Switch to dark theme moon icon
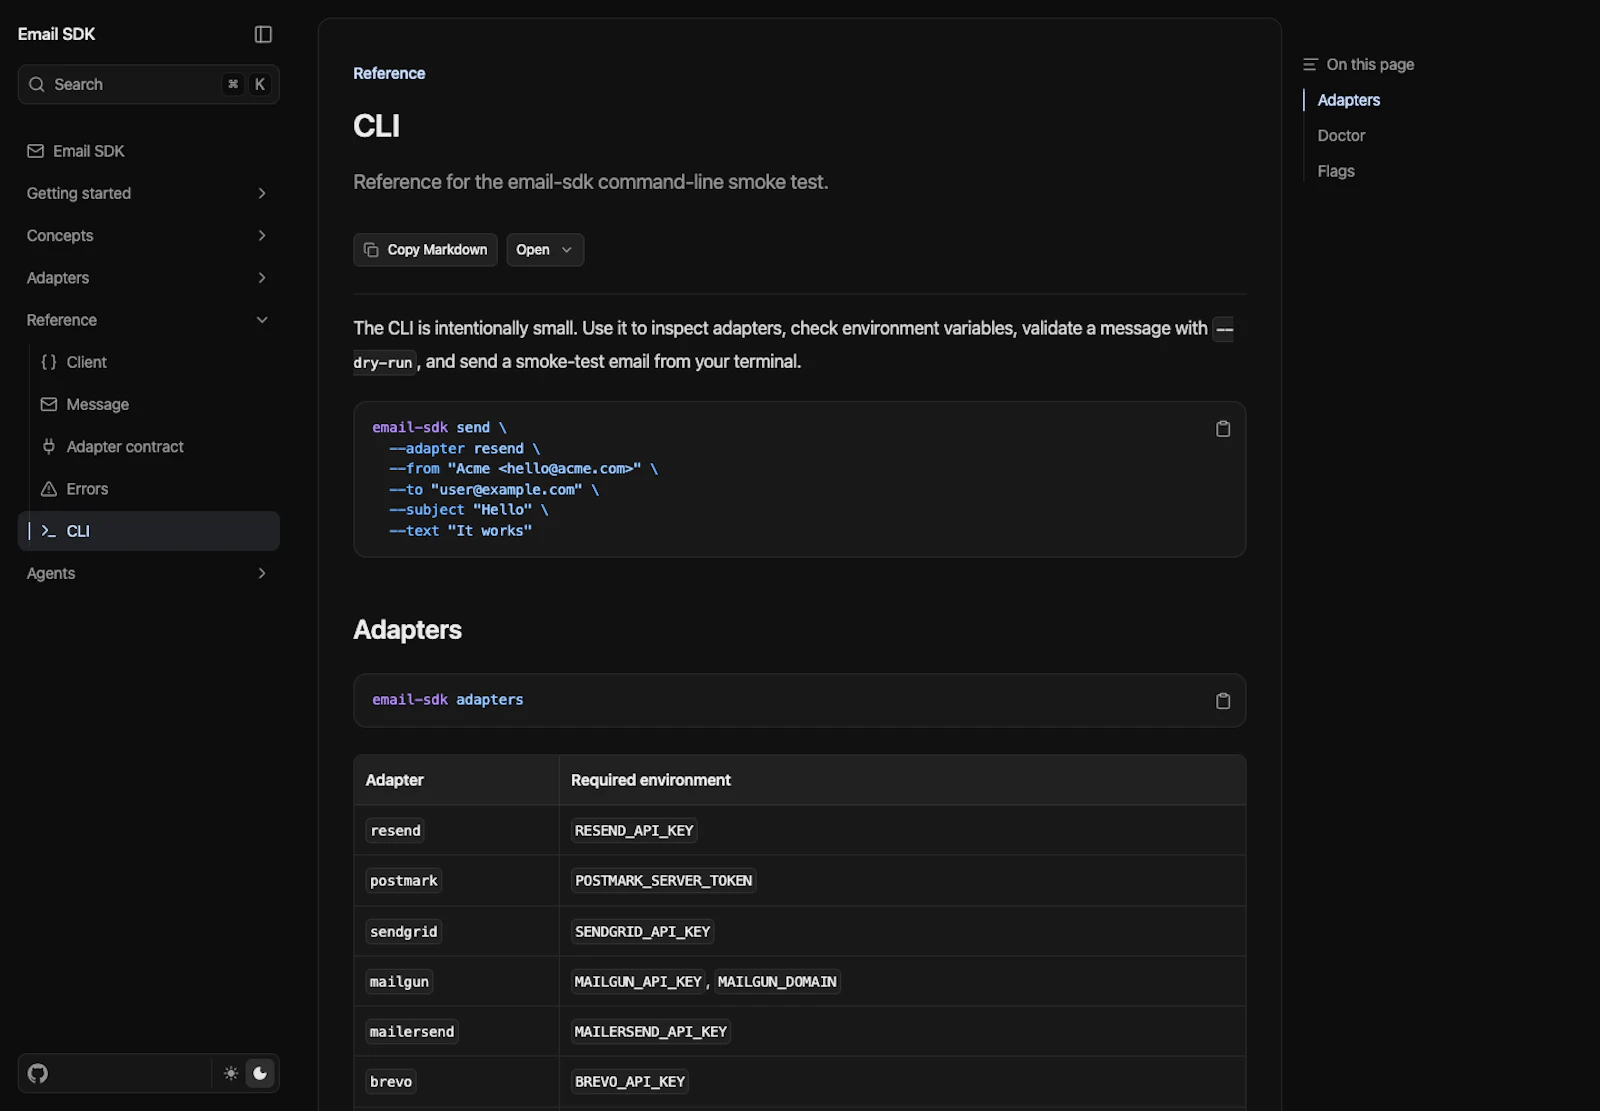The width and height of the screenshot is (1600, 1111). point(260,1073)
